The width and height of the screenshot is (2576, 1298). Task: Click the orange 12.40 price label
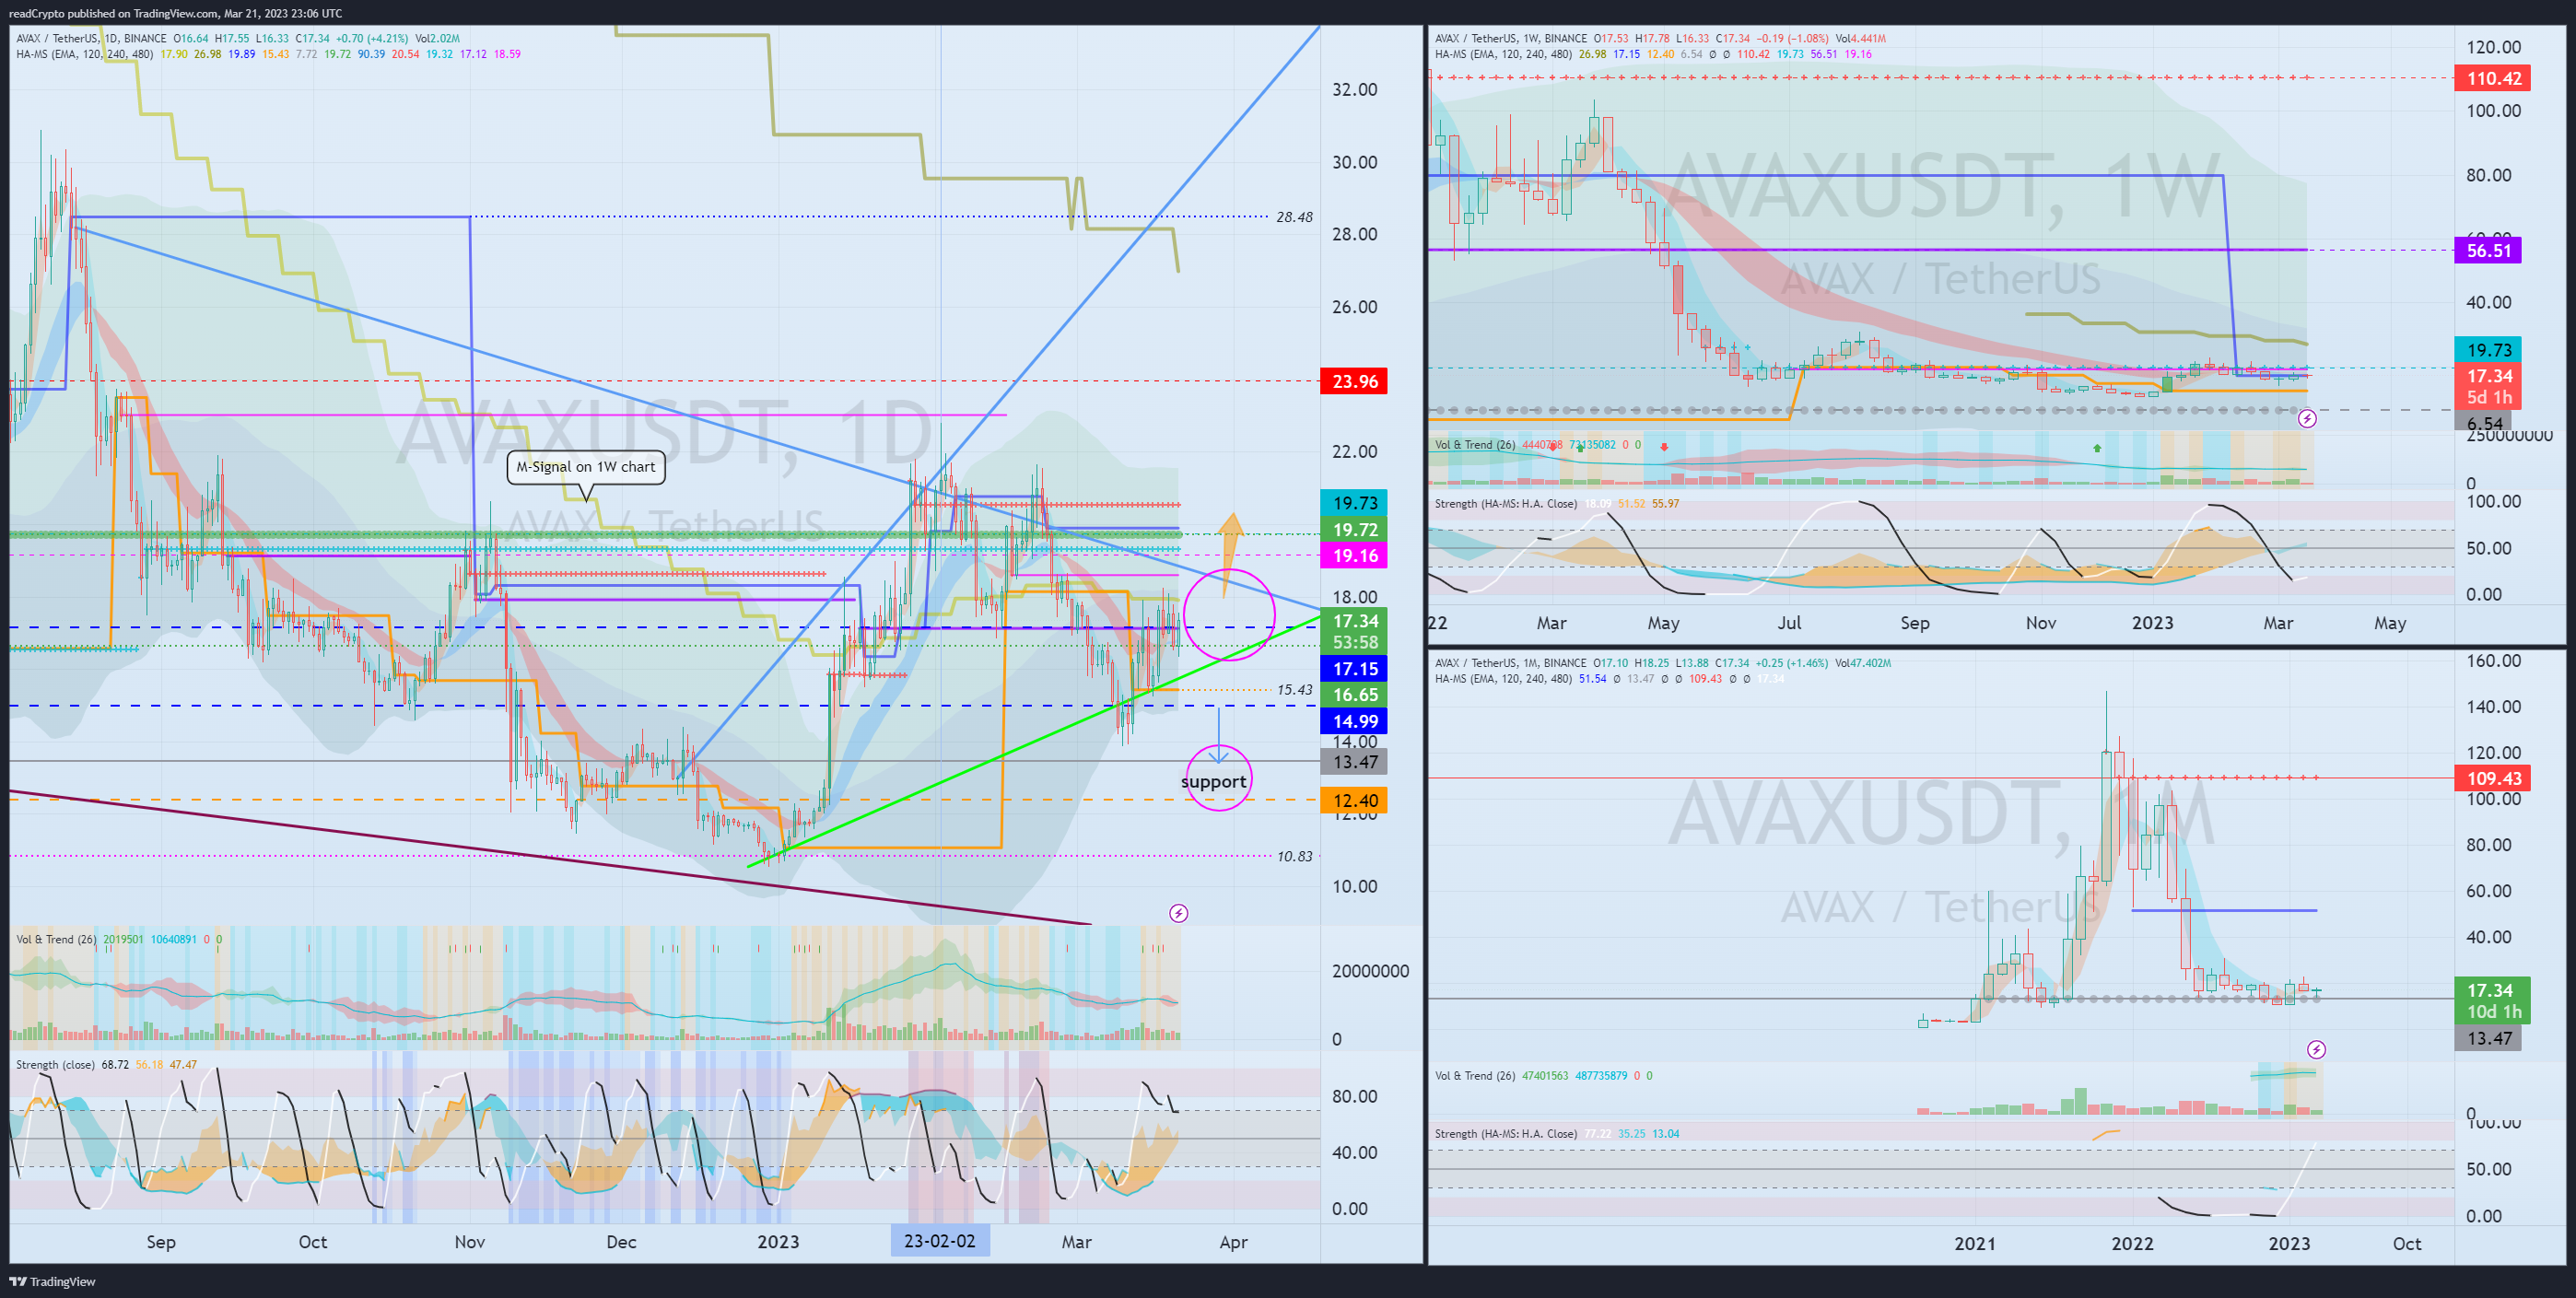(x=1354, y=800)
